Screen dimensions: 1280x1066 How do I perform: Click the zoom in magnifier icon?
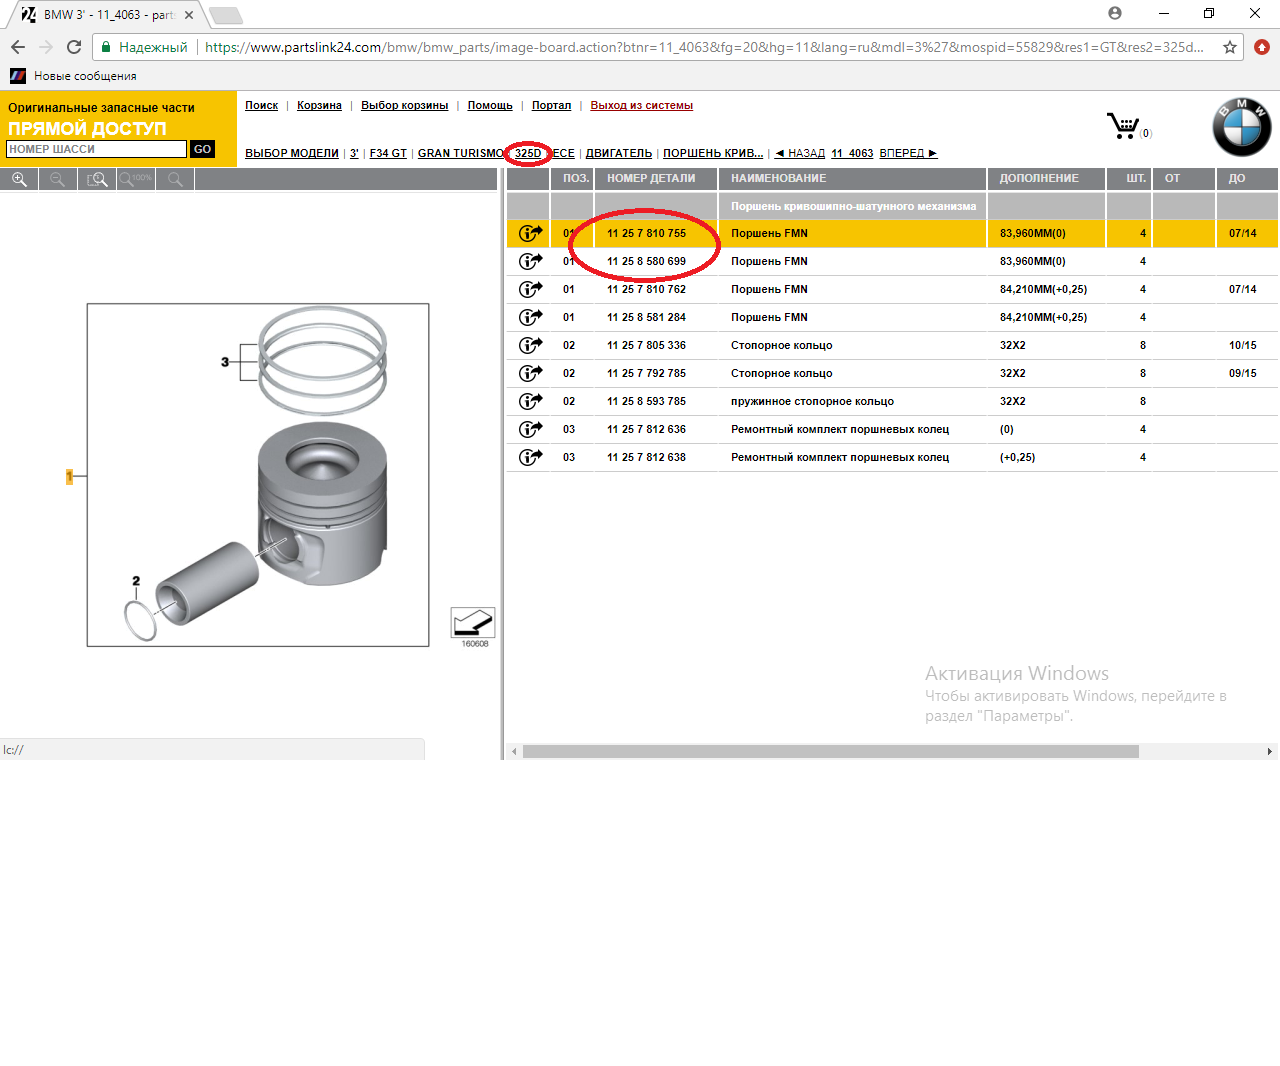coord(19,179)
